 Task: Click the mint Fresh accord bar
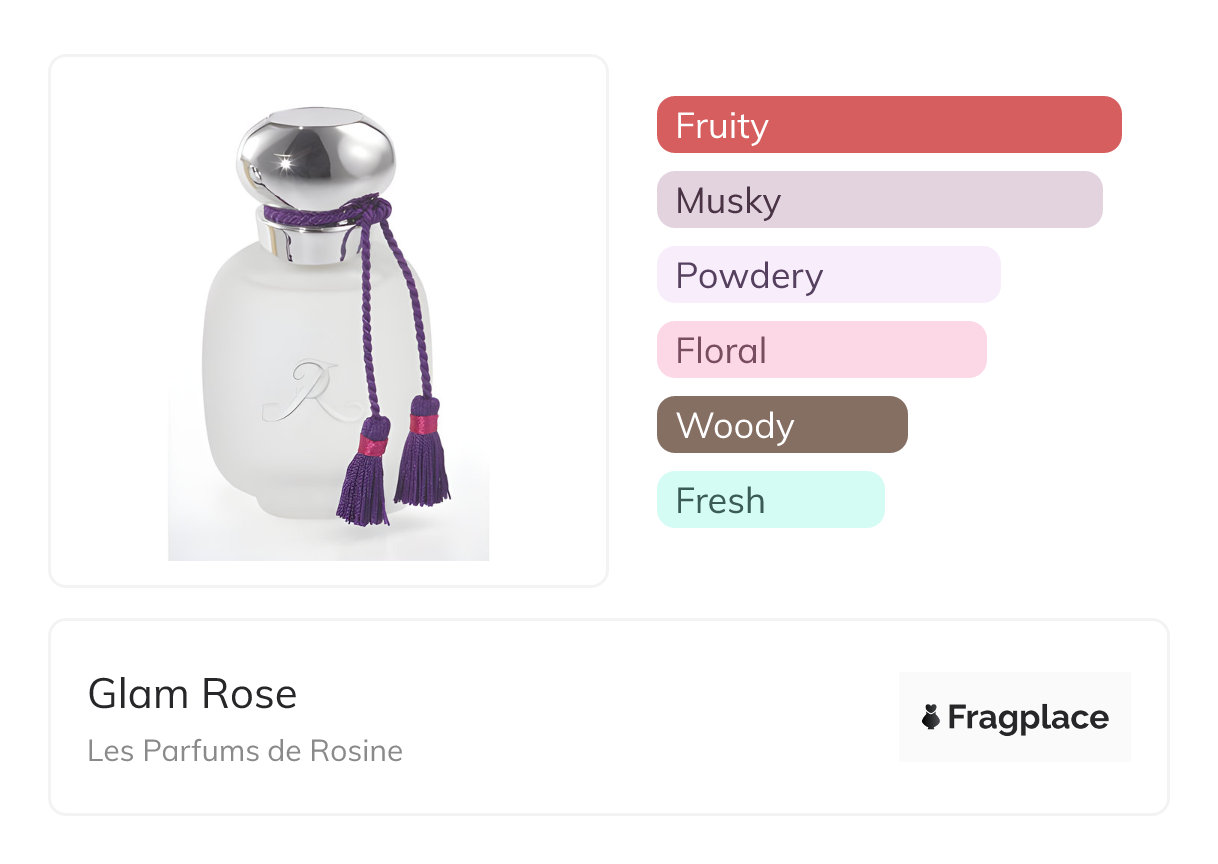770,500
